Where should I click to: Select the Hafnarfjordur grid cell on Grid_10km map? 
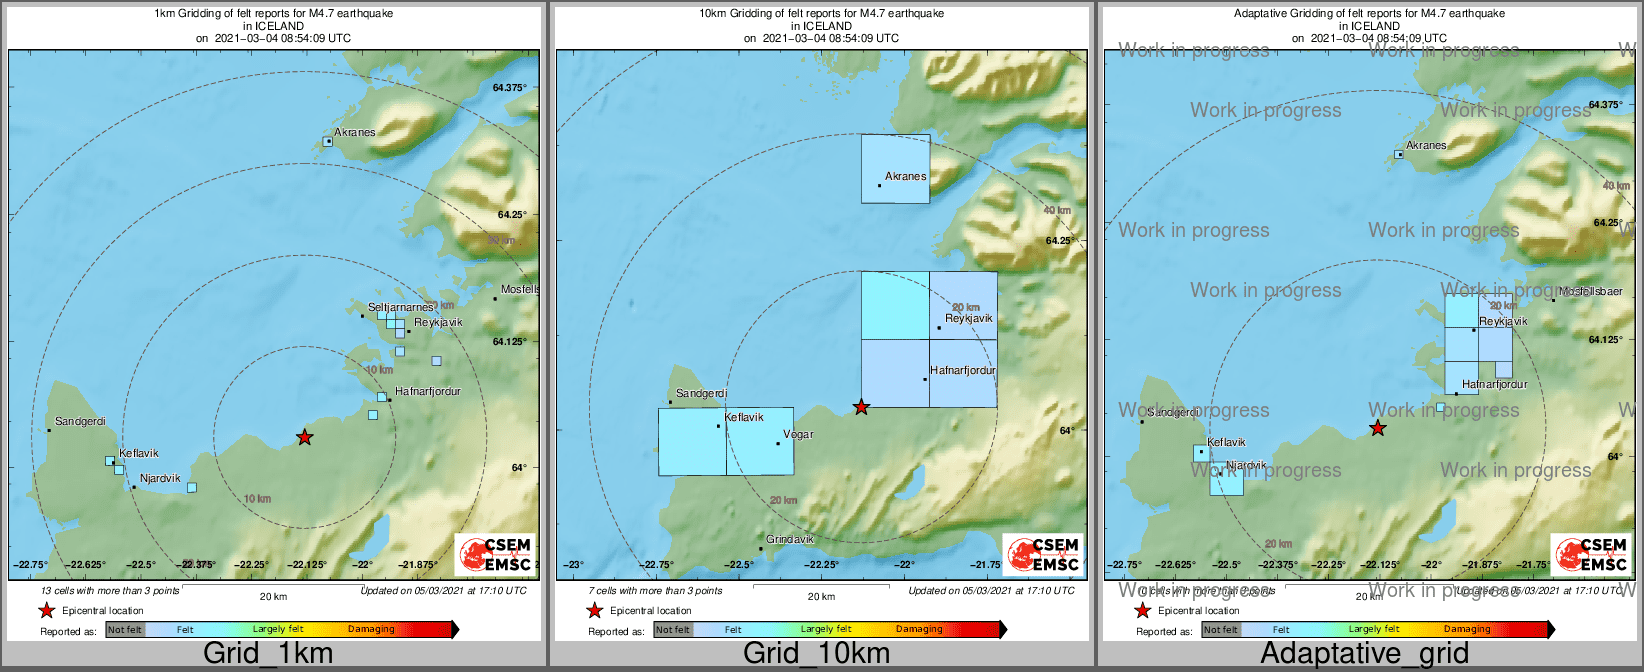pyautogui.click(x=963, y=373)
